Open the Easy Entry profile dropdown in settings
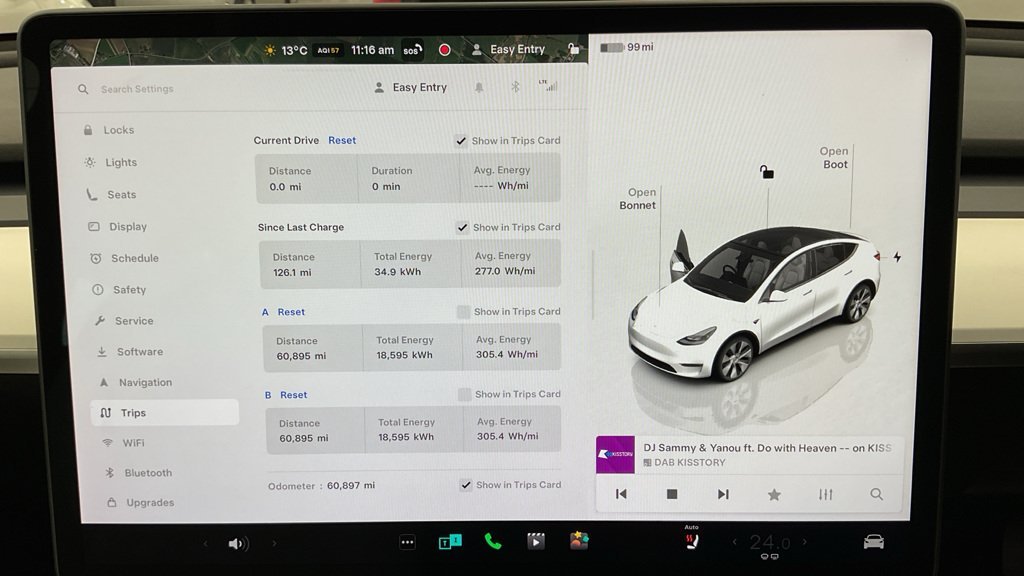 point(410,88)
